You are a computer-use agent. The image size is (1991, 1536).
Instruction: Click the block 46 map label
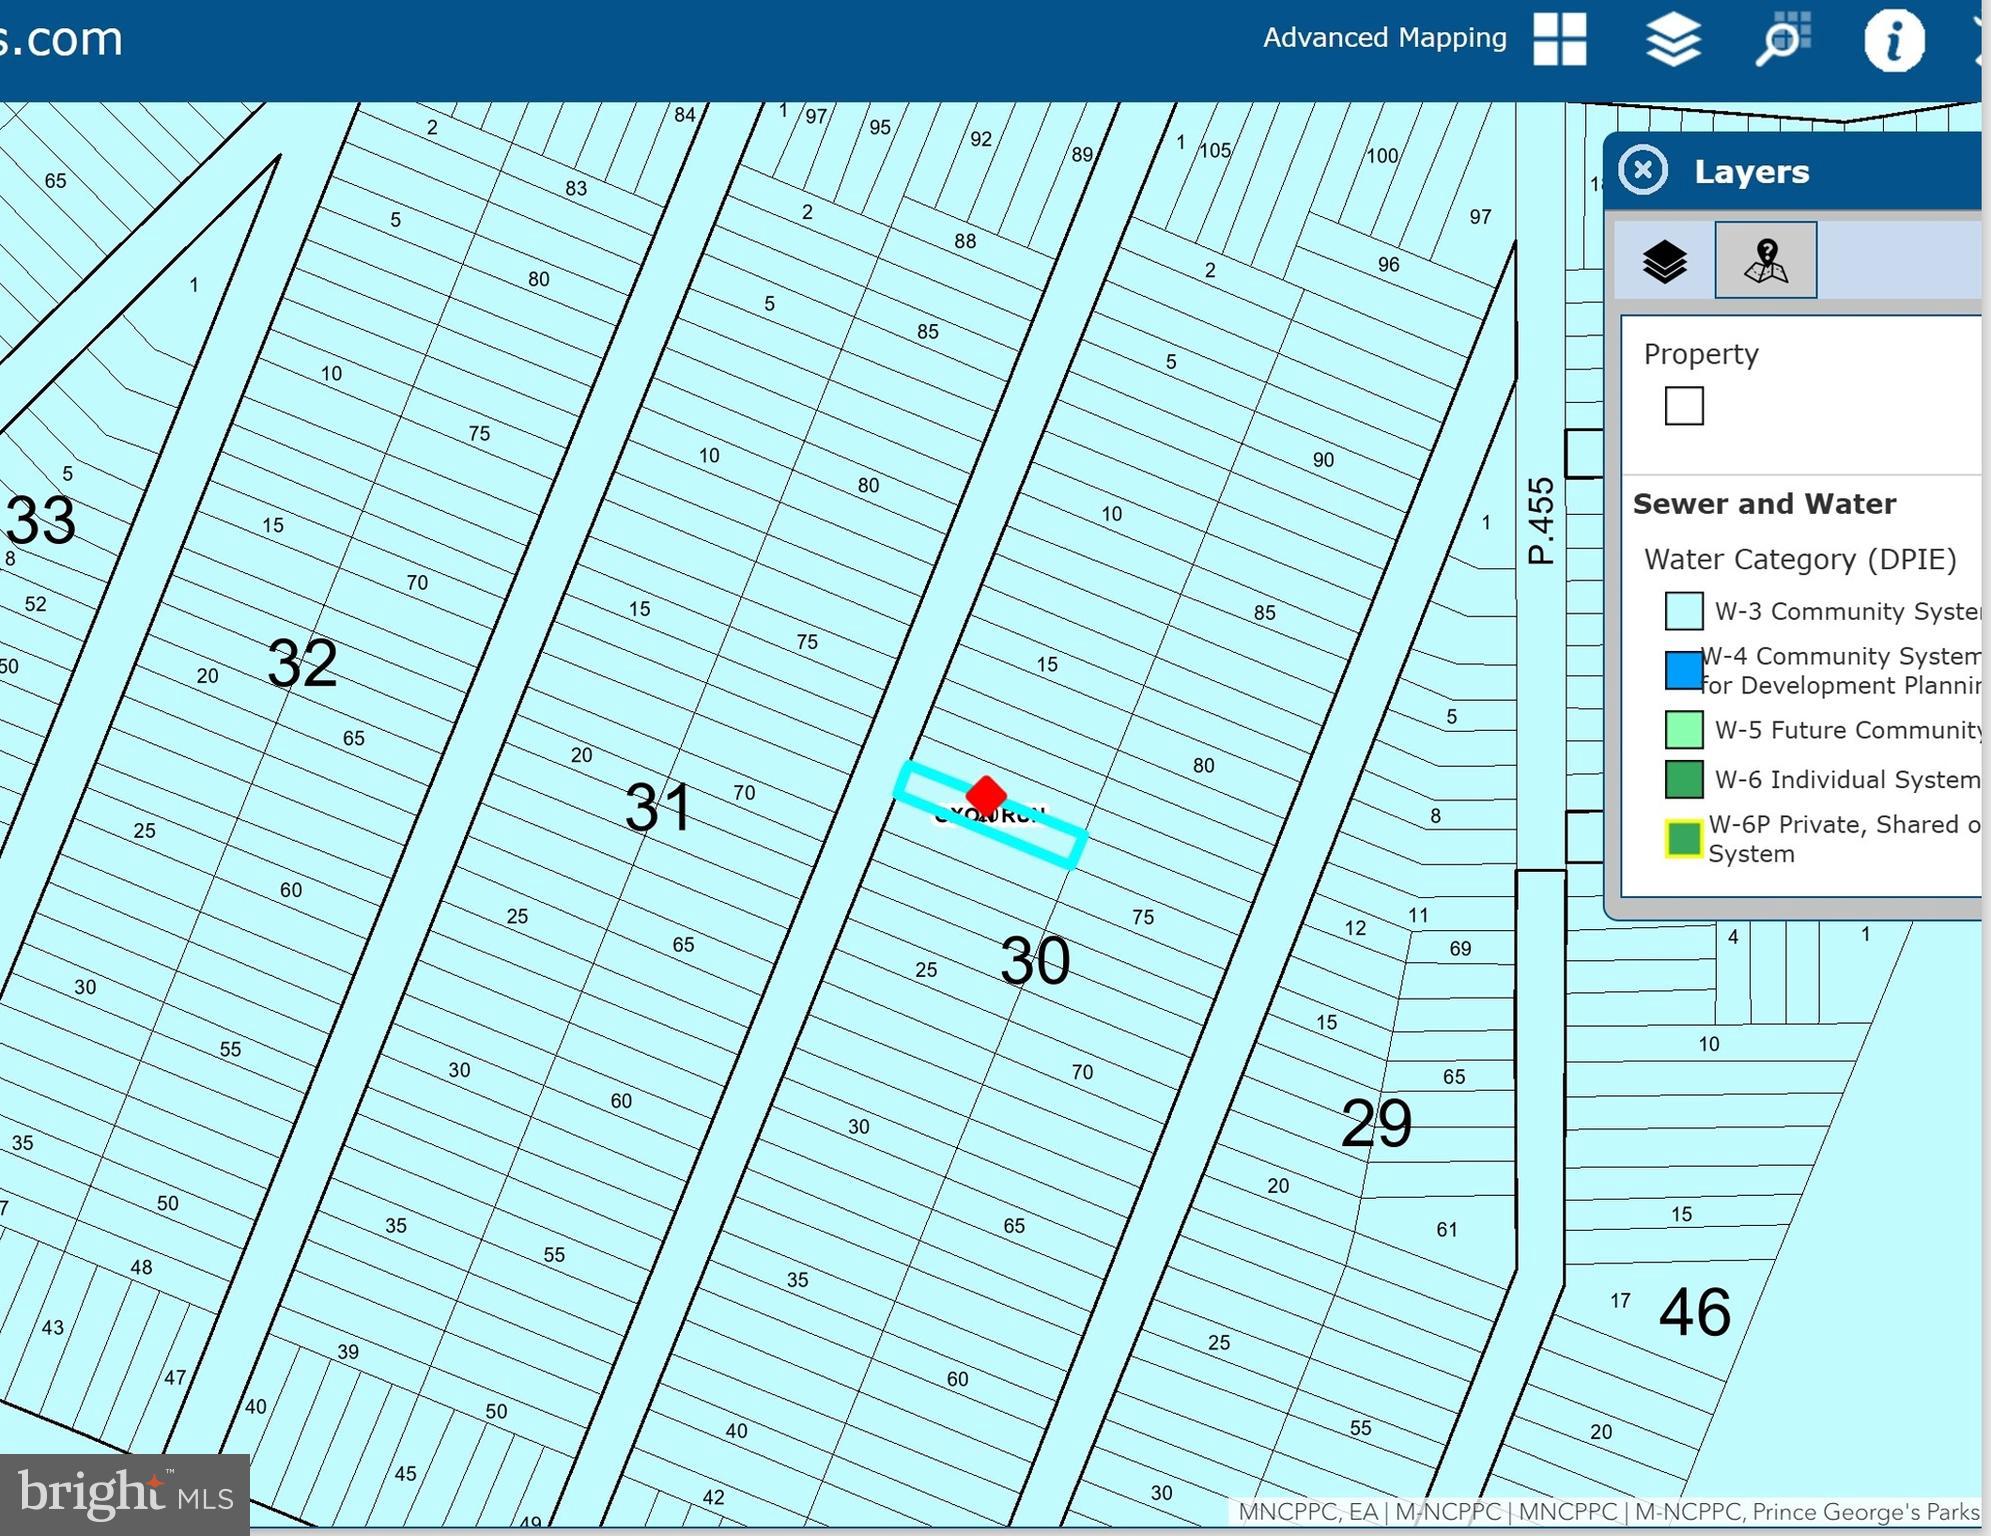1694,1312
